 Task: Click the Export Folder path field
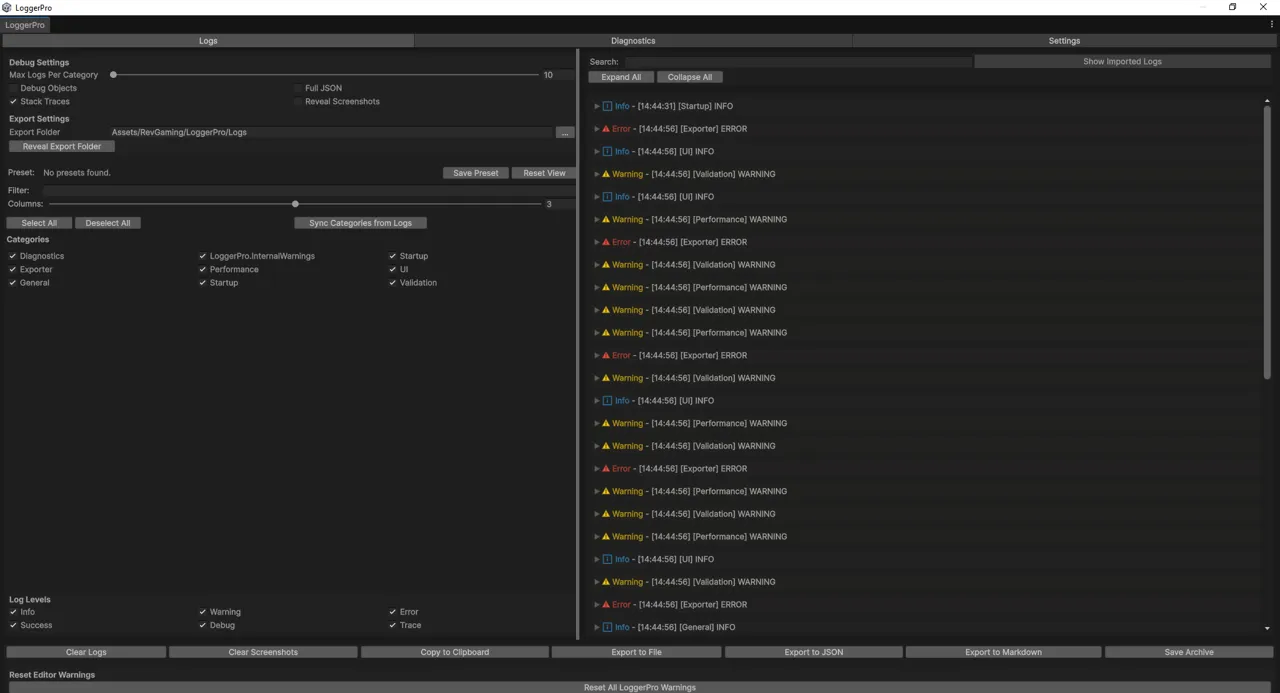click(x=331, y=132)
